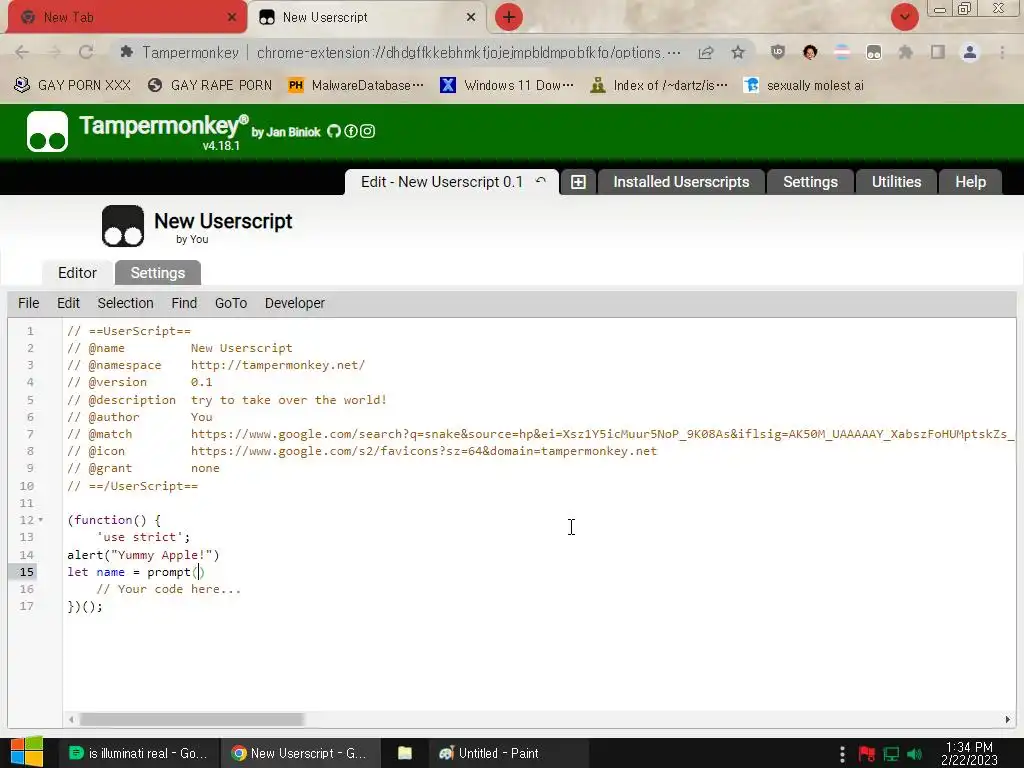This screenshot has width=1024, height=768.
Task: Click the editor scrollbar right arrow
Action: (x=1007, y=720)
